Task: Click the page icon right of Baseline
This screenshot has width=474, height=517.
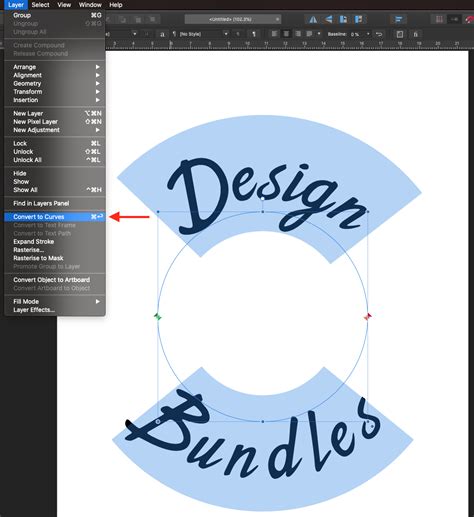Action: click(400, 34)
